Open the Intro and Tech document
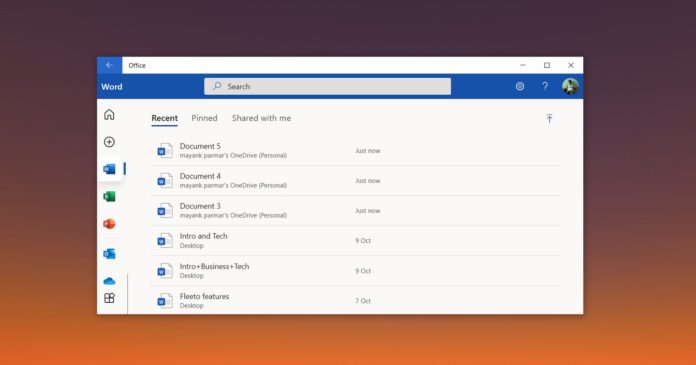Screen dimensions: 696x365 coord(355,240)
